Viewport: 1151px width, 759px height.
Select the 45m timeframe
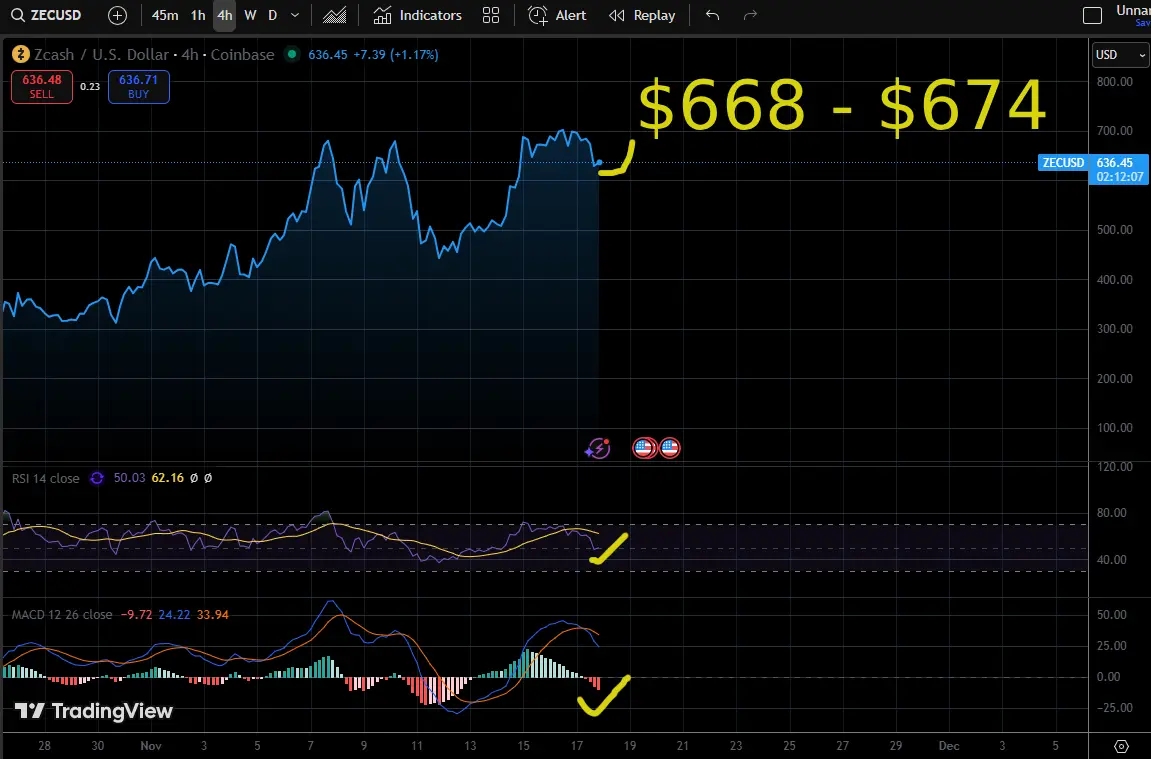pos(165,15)
